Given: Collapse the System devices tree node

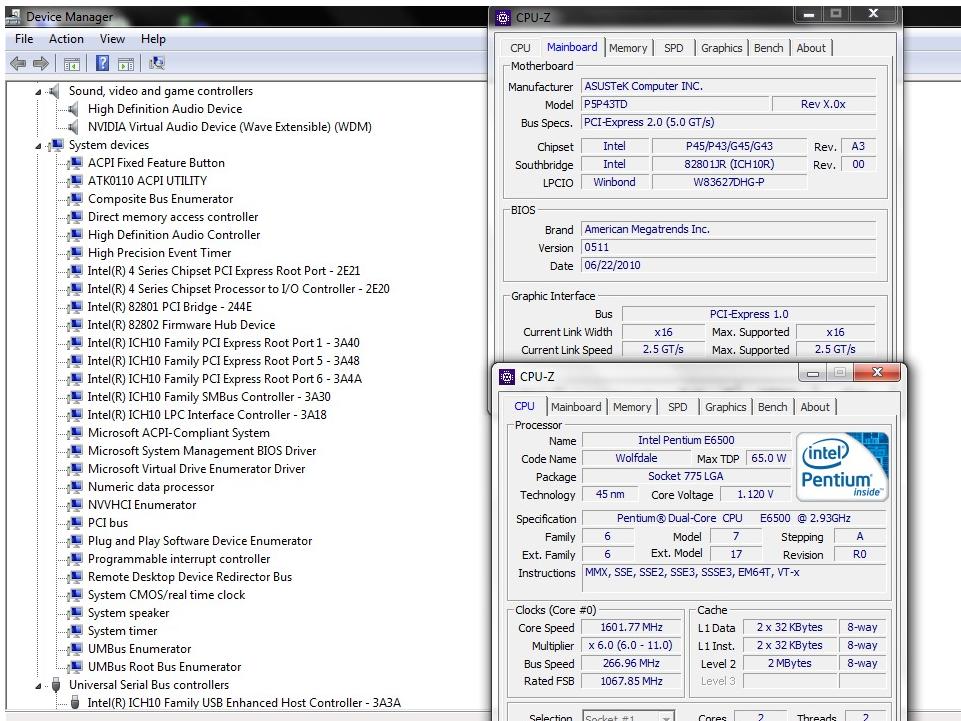Looking at the screenshot, I should (38, 146).
